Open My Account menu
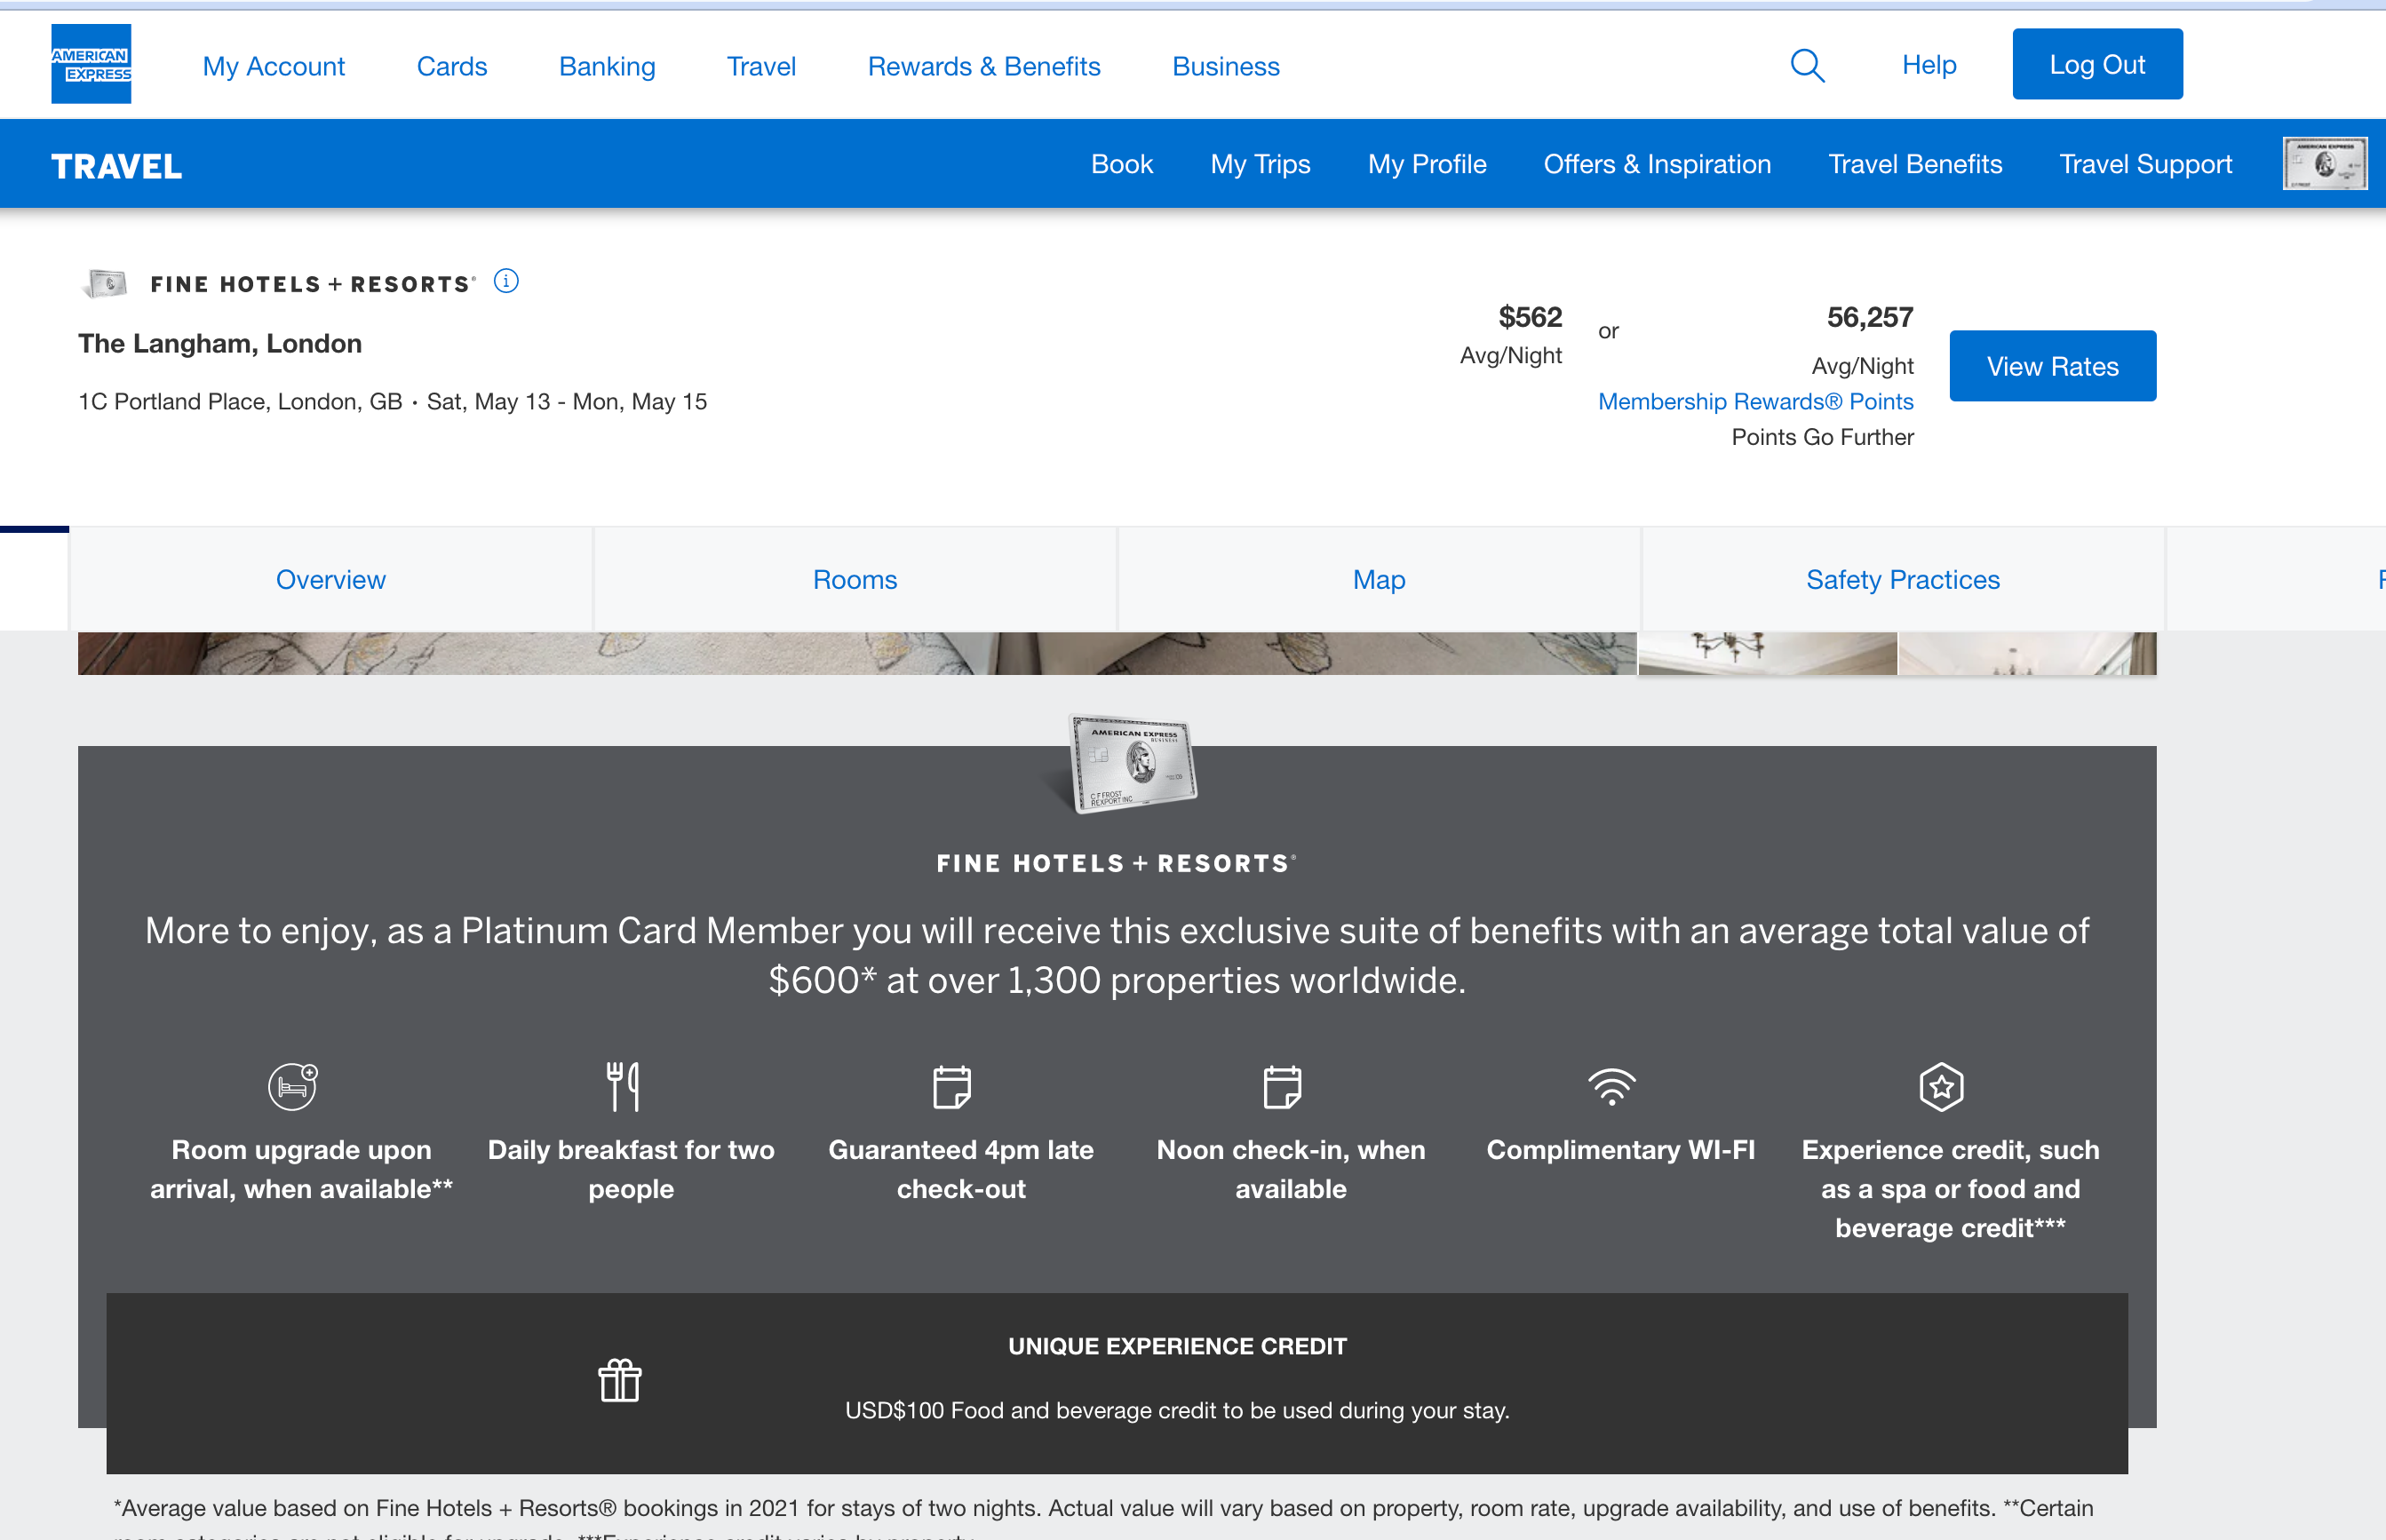Screen dimensions: 2386x1540 (x=273, y=66)
